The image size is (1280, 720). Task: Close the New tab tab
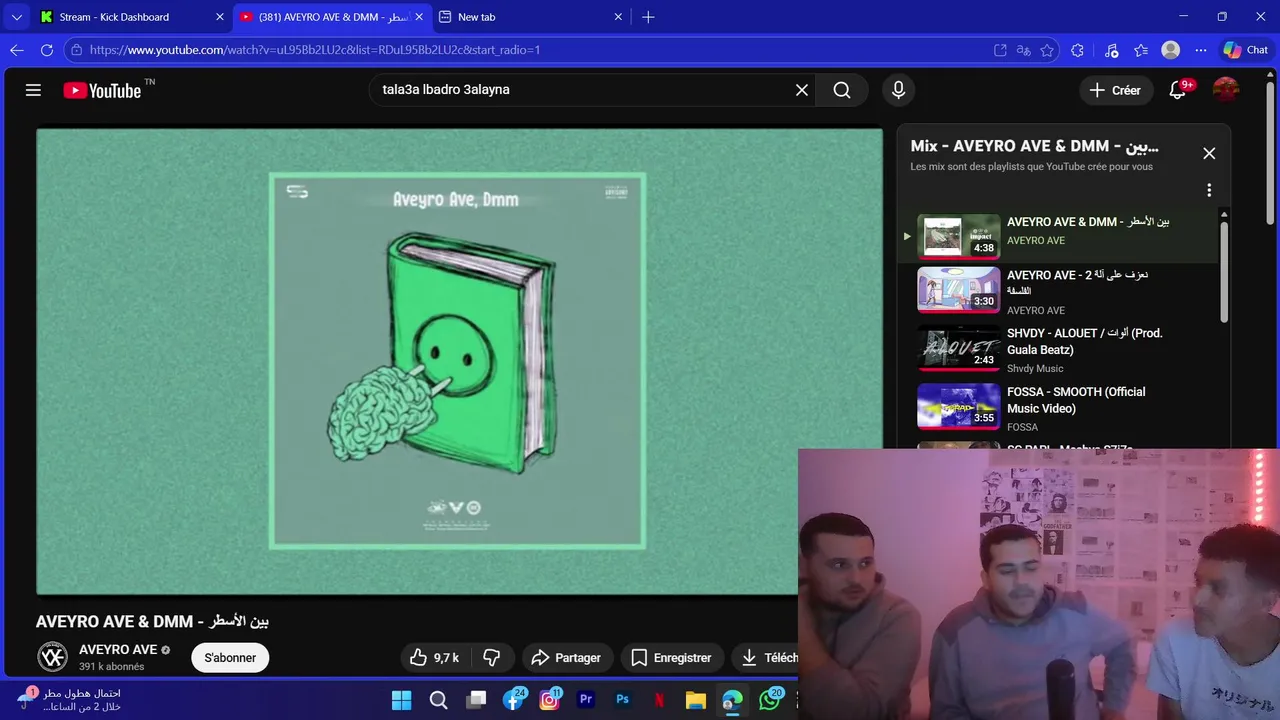[618, 17]
